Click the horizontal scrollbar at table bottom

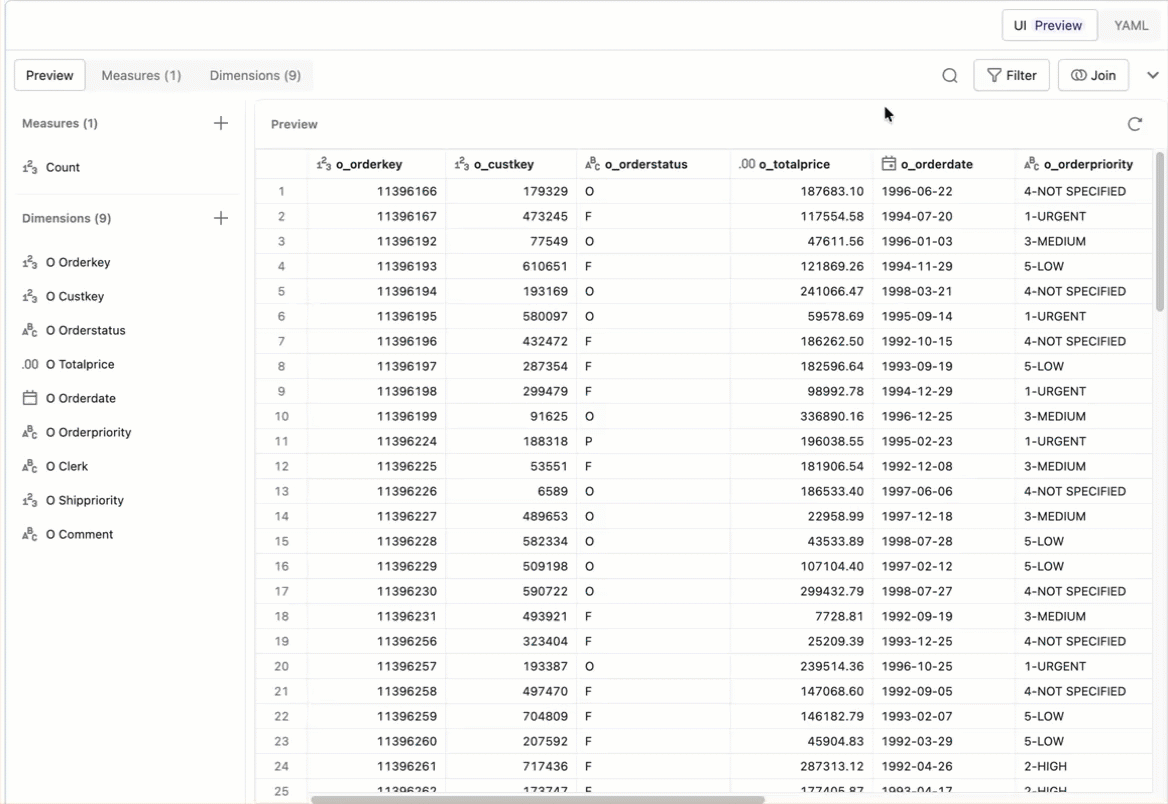(x=537, y=799)
